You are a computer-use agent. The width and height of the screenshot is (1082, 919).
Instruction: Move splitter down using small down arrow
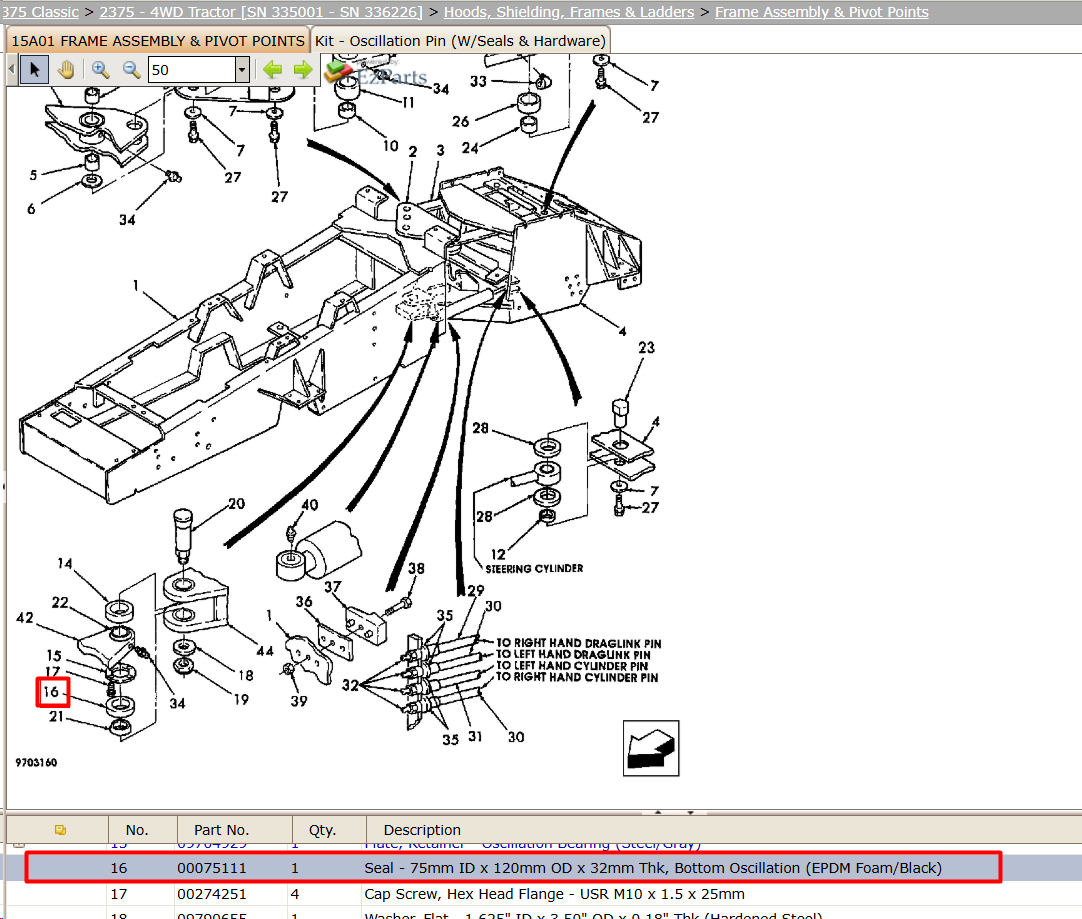click(x=690, y=813)
